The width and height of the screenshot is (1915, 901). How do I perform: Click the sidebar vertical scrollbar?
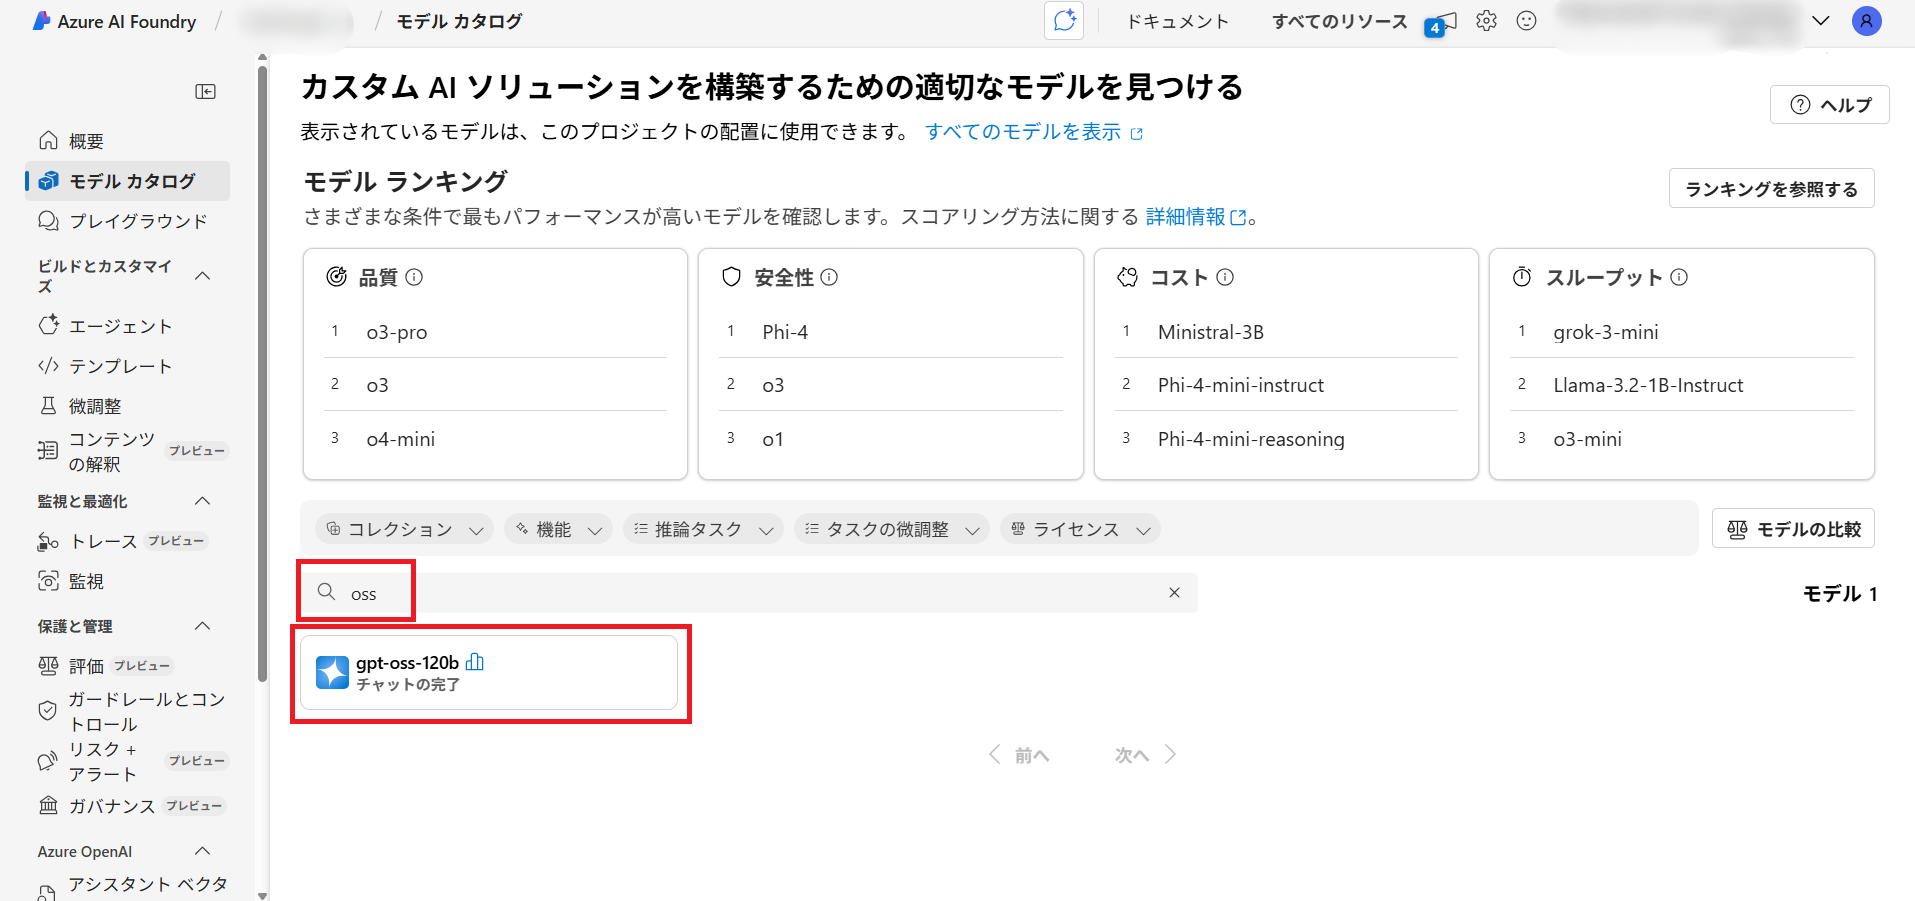pos(262,375)
